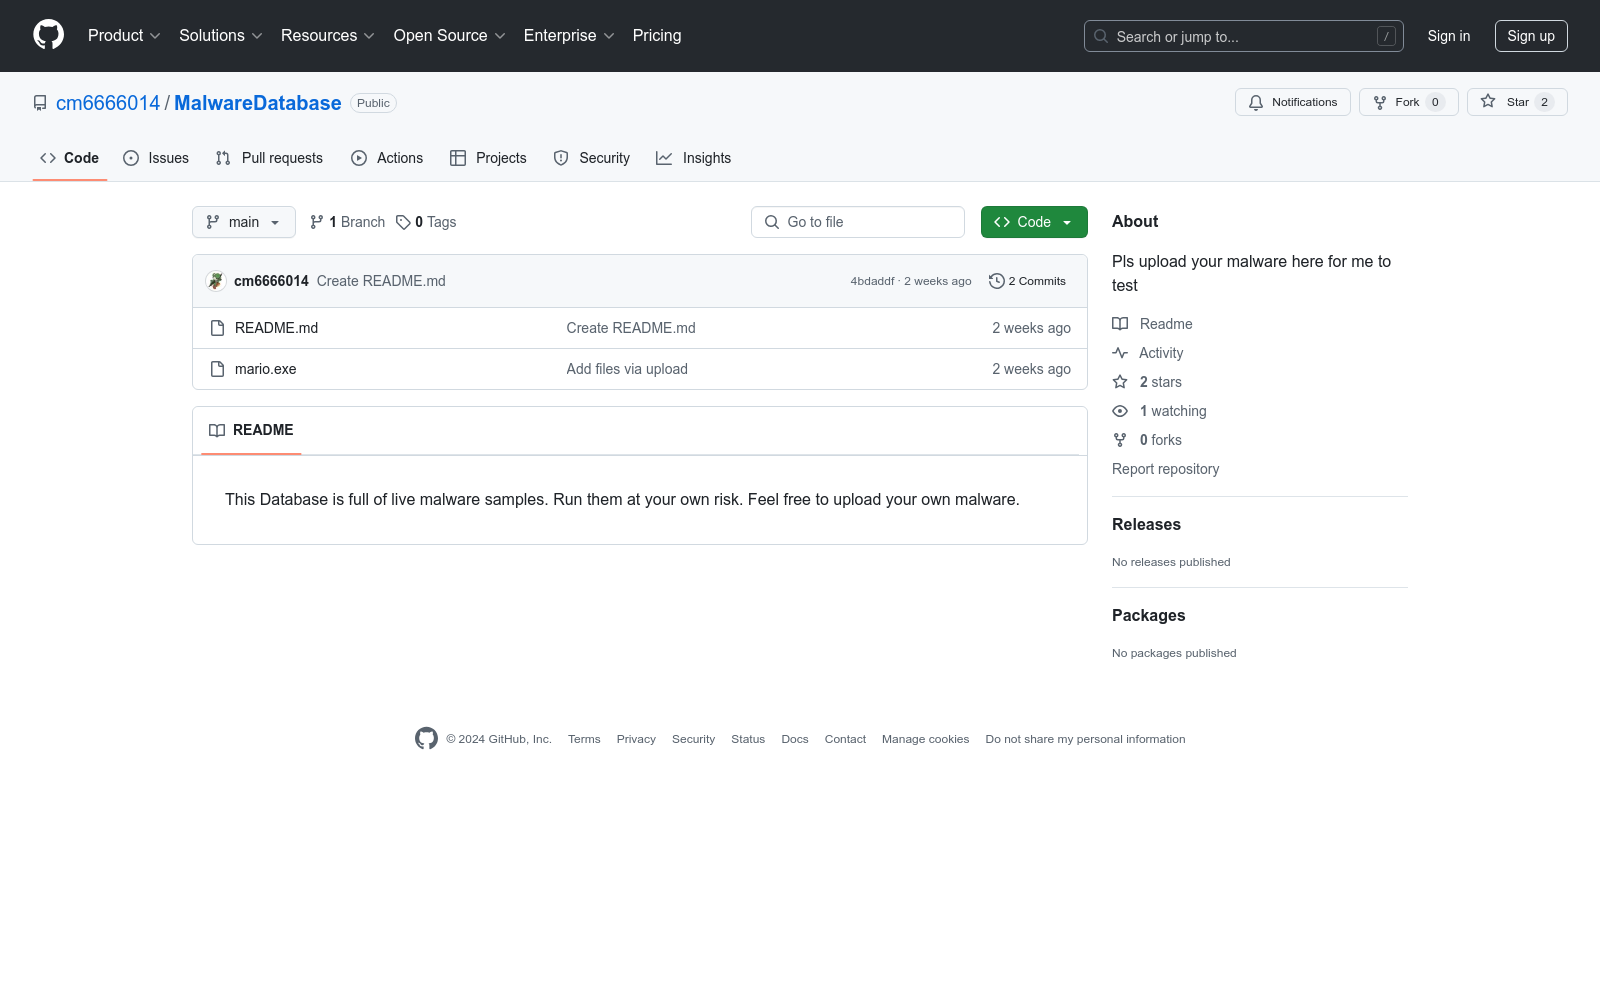Switch to the Issues tab
This screenshot has width=1600, height=1000.
156,158
